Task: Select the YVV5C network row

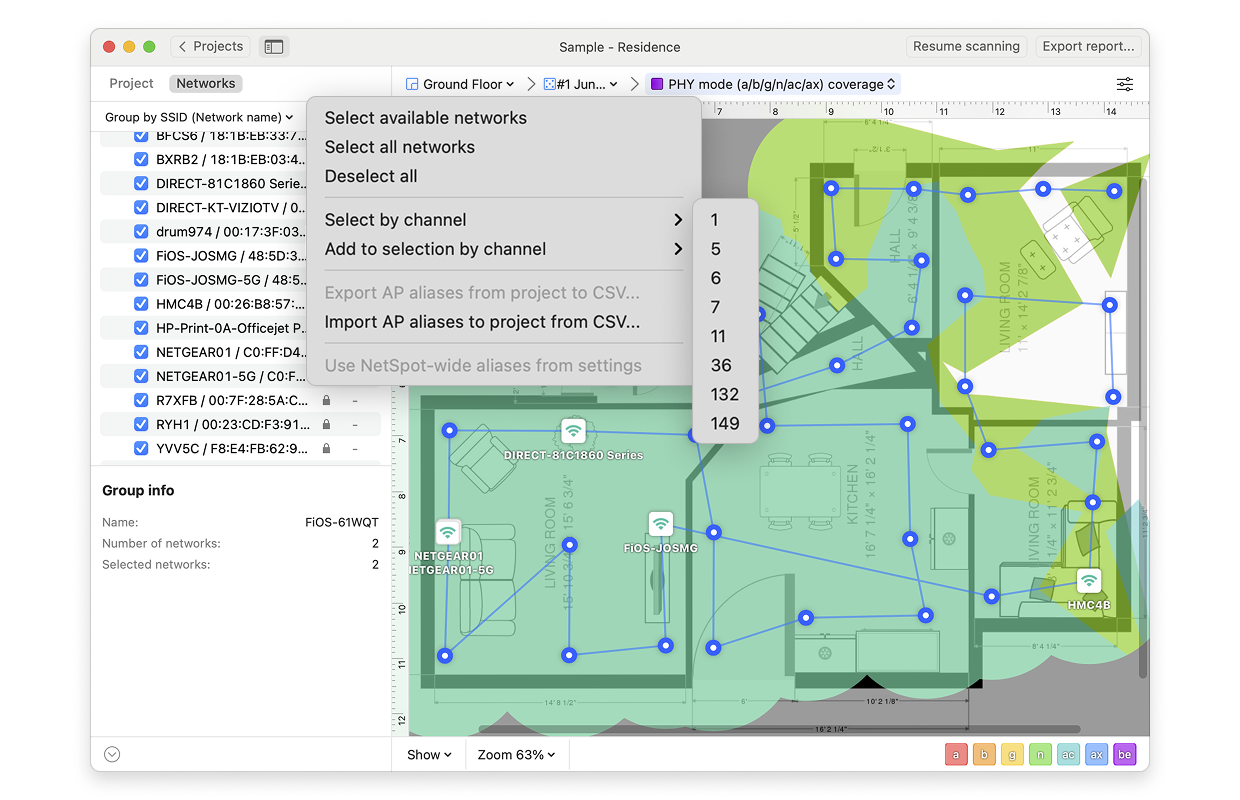Action: (x=240, y=448)
